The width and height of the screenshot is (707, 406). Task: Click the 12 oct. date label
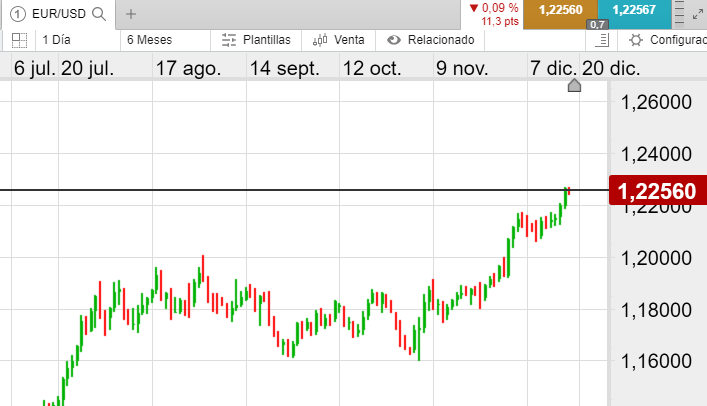pyautogui.click(x=372, y=69)
